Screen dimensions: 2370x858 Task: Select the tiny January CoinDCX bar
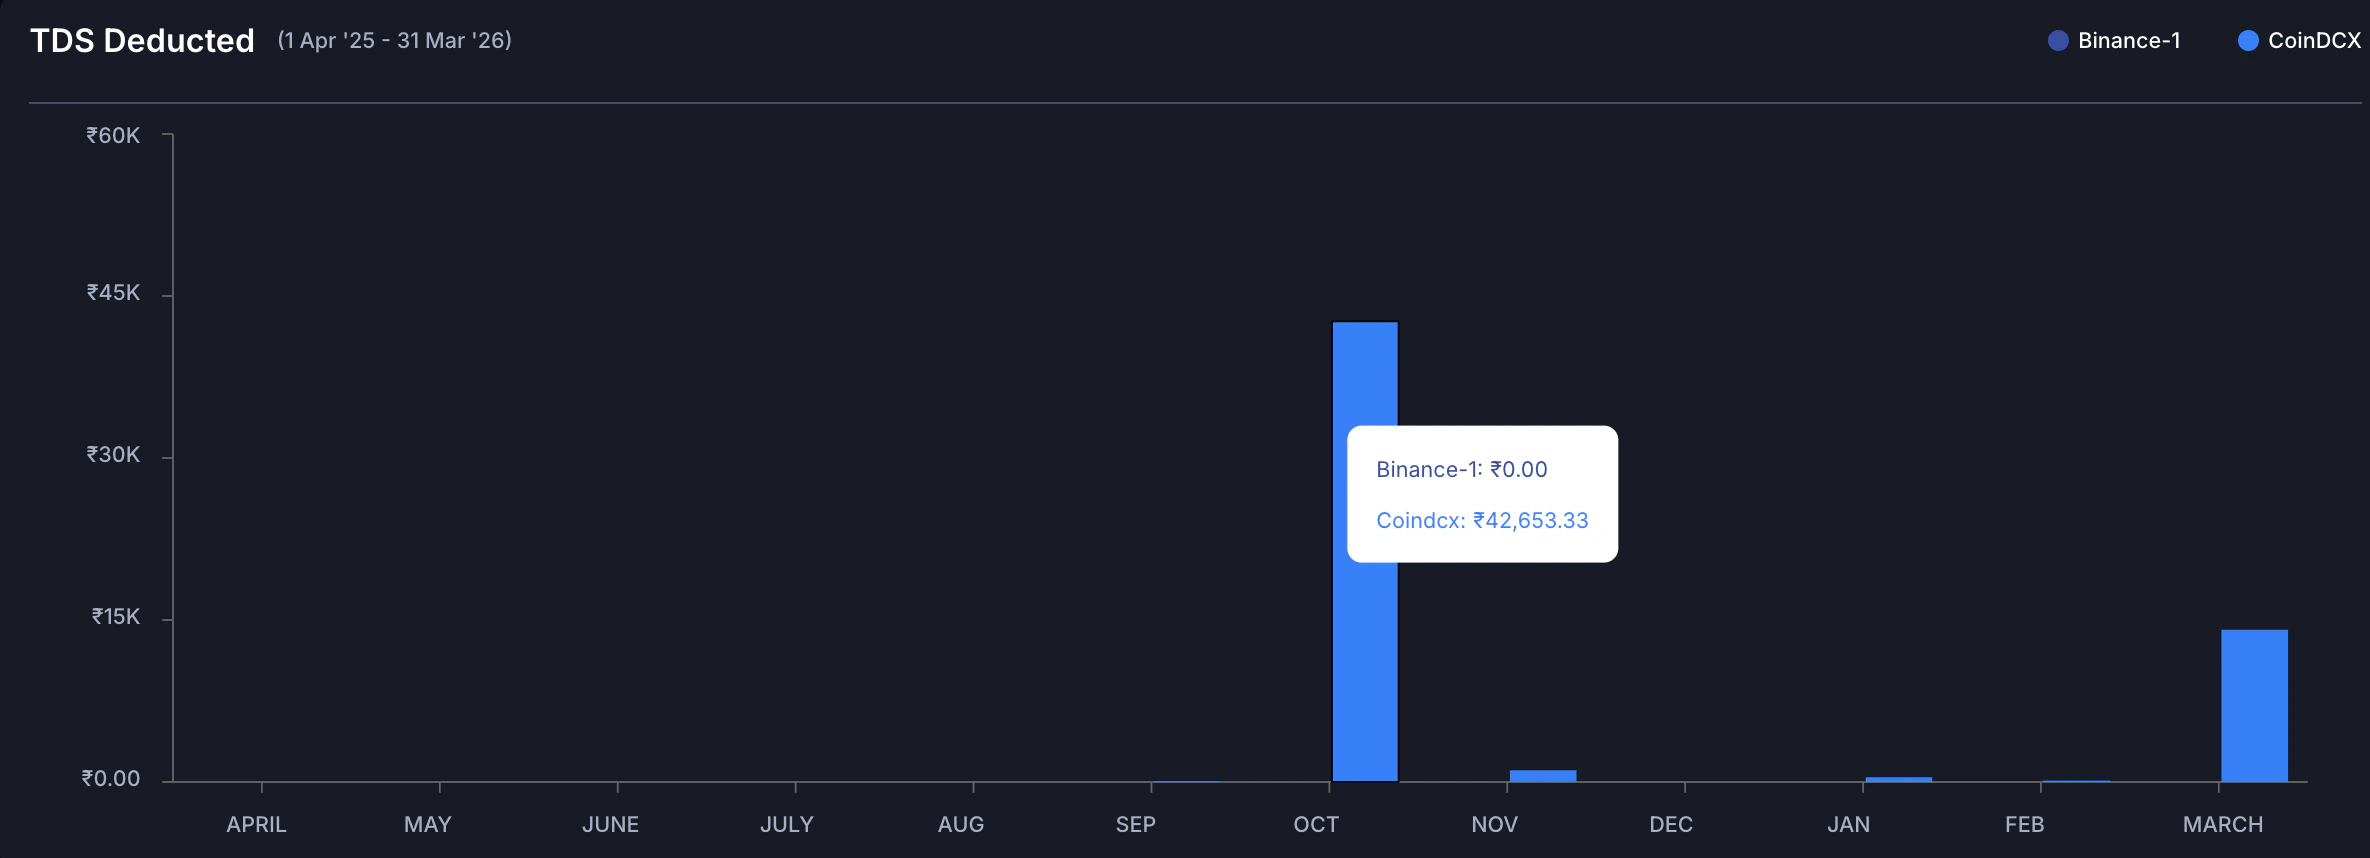pos(1899,779)
